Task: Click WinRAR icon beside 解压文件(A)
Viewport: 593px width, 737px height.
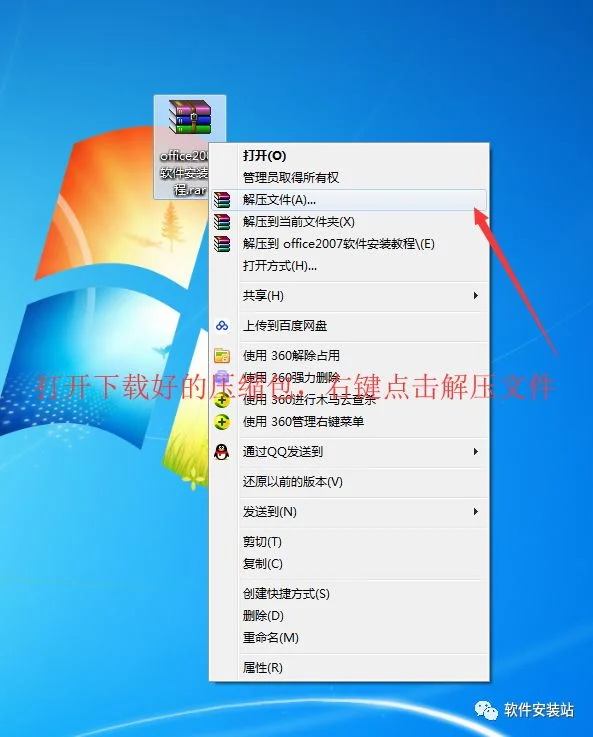Action: (222, 200)
